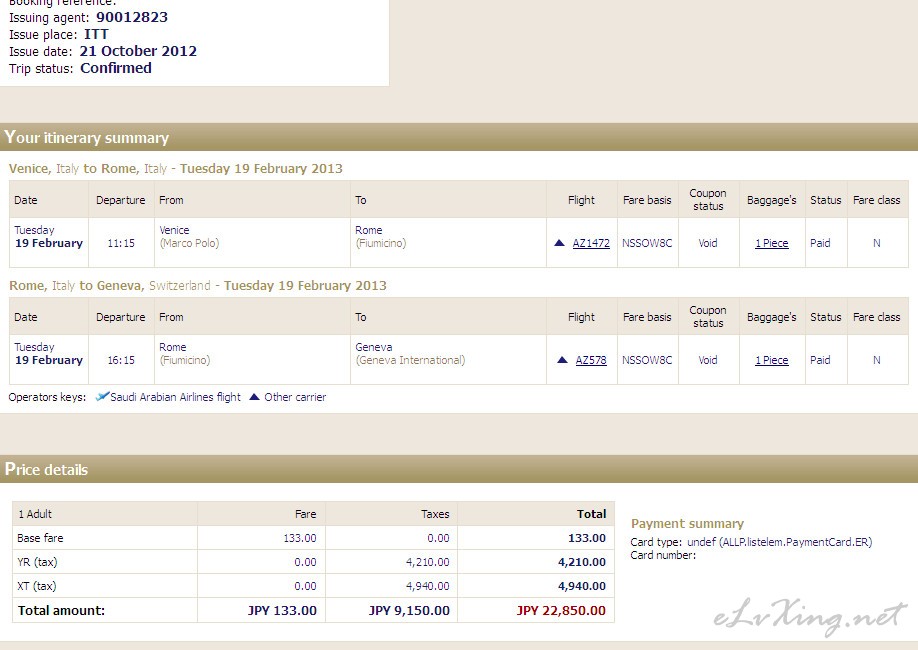Click the Other carrier triangle legend icon
Viewport: 918px width, 650px height.
tap(254, 396)
